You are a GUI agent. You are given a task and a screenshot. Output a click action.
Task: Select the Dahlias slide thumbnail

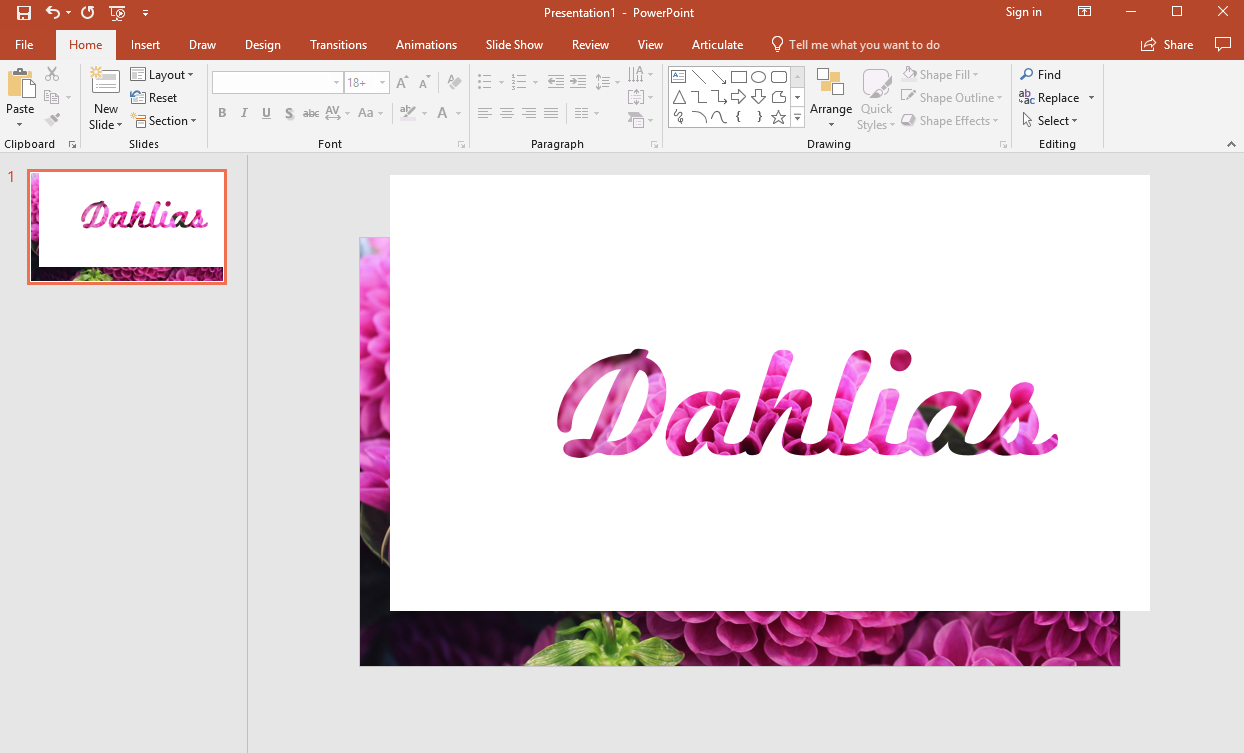point(127,227)
